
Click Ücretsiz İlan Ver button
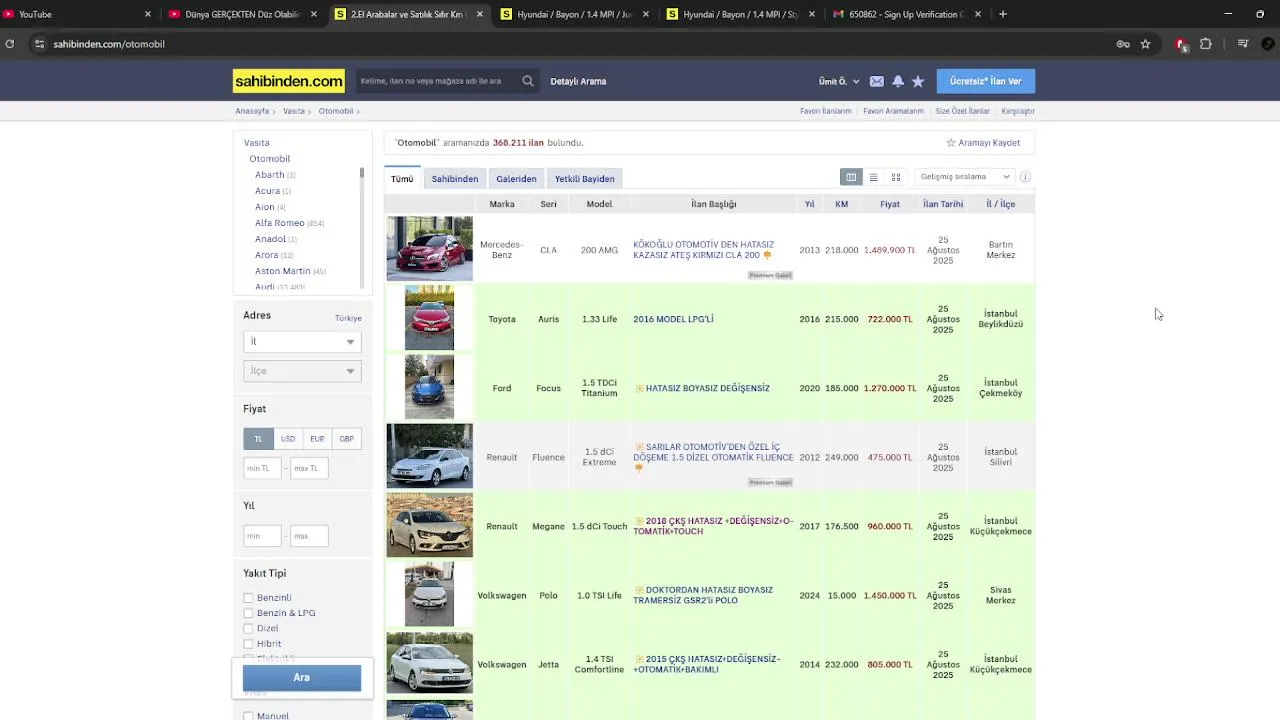[986, 81]
